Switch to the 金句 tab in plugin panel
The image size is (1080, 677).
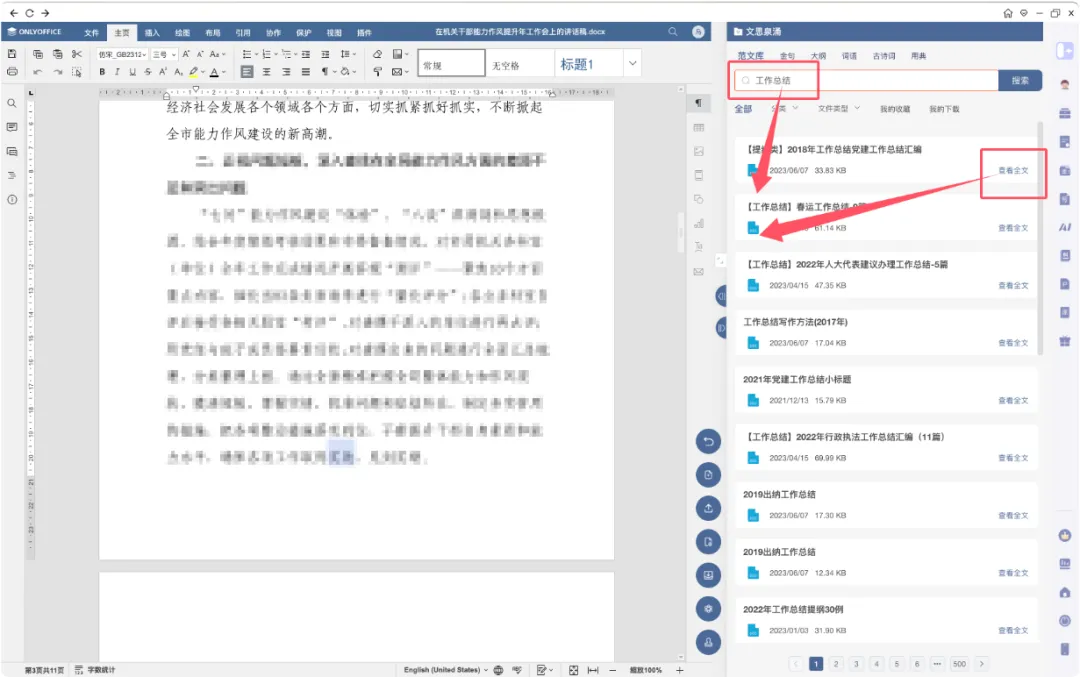coord(787,56)
